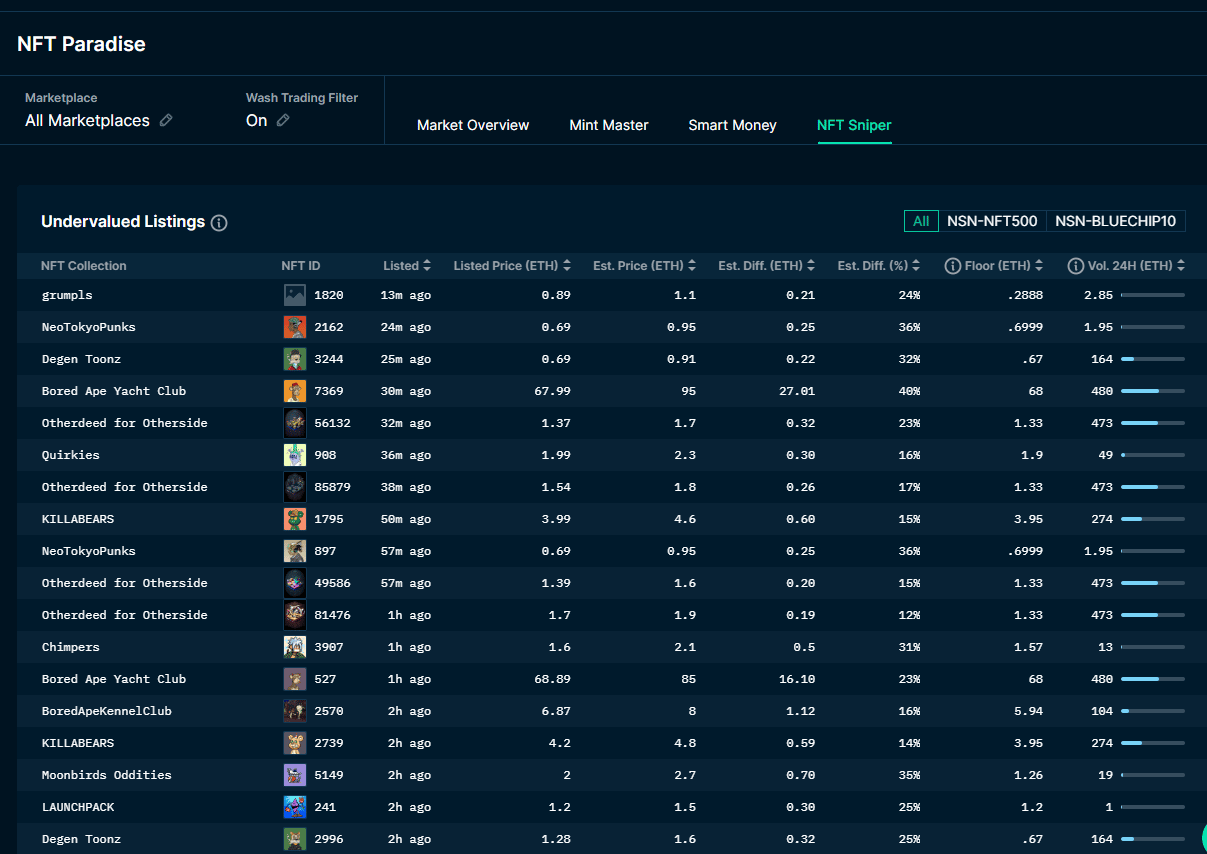
Task: Open the Moonbirds Oddities collection name
Action: pyautogui.click(x=106, y=775)
